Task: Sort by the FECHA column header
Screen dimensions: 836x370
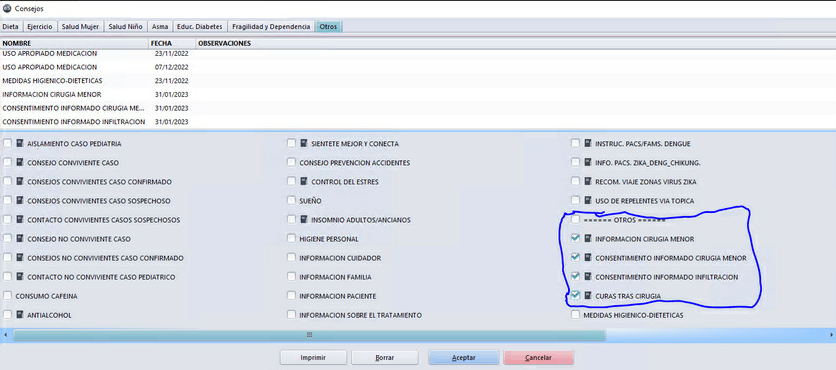Action: (x=172, y=43)
